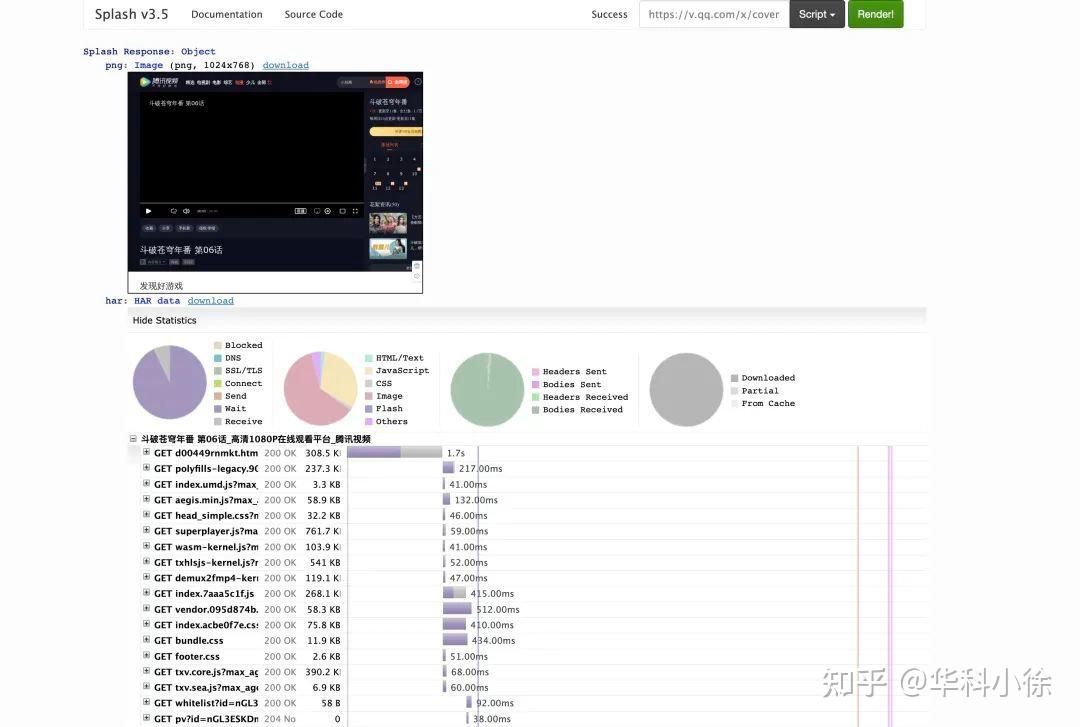Expand GET d00449rnmkt.htm request row

point(146,452)
